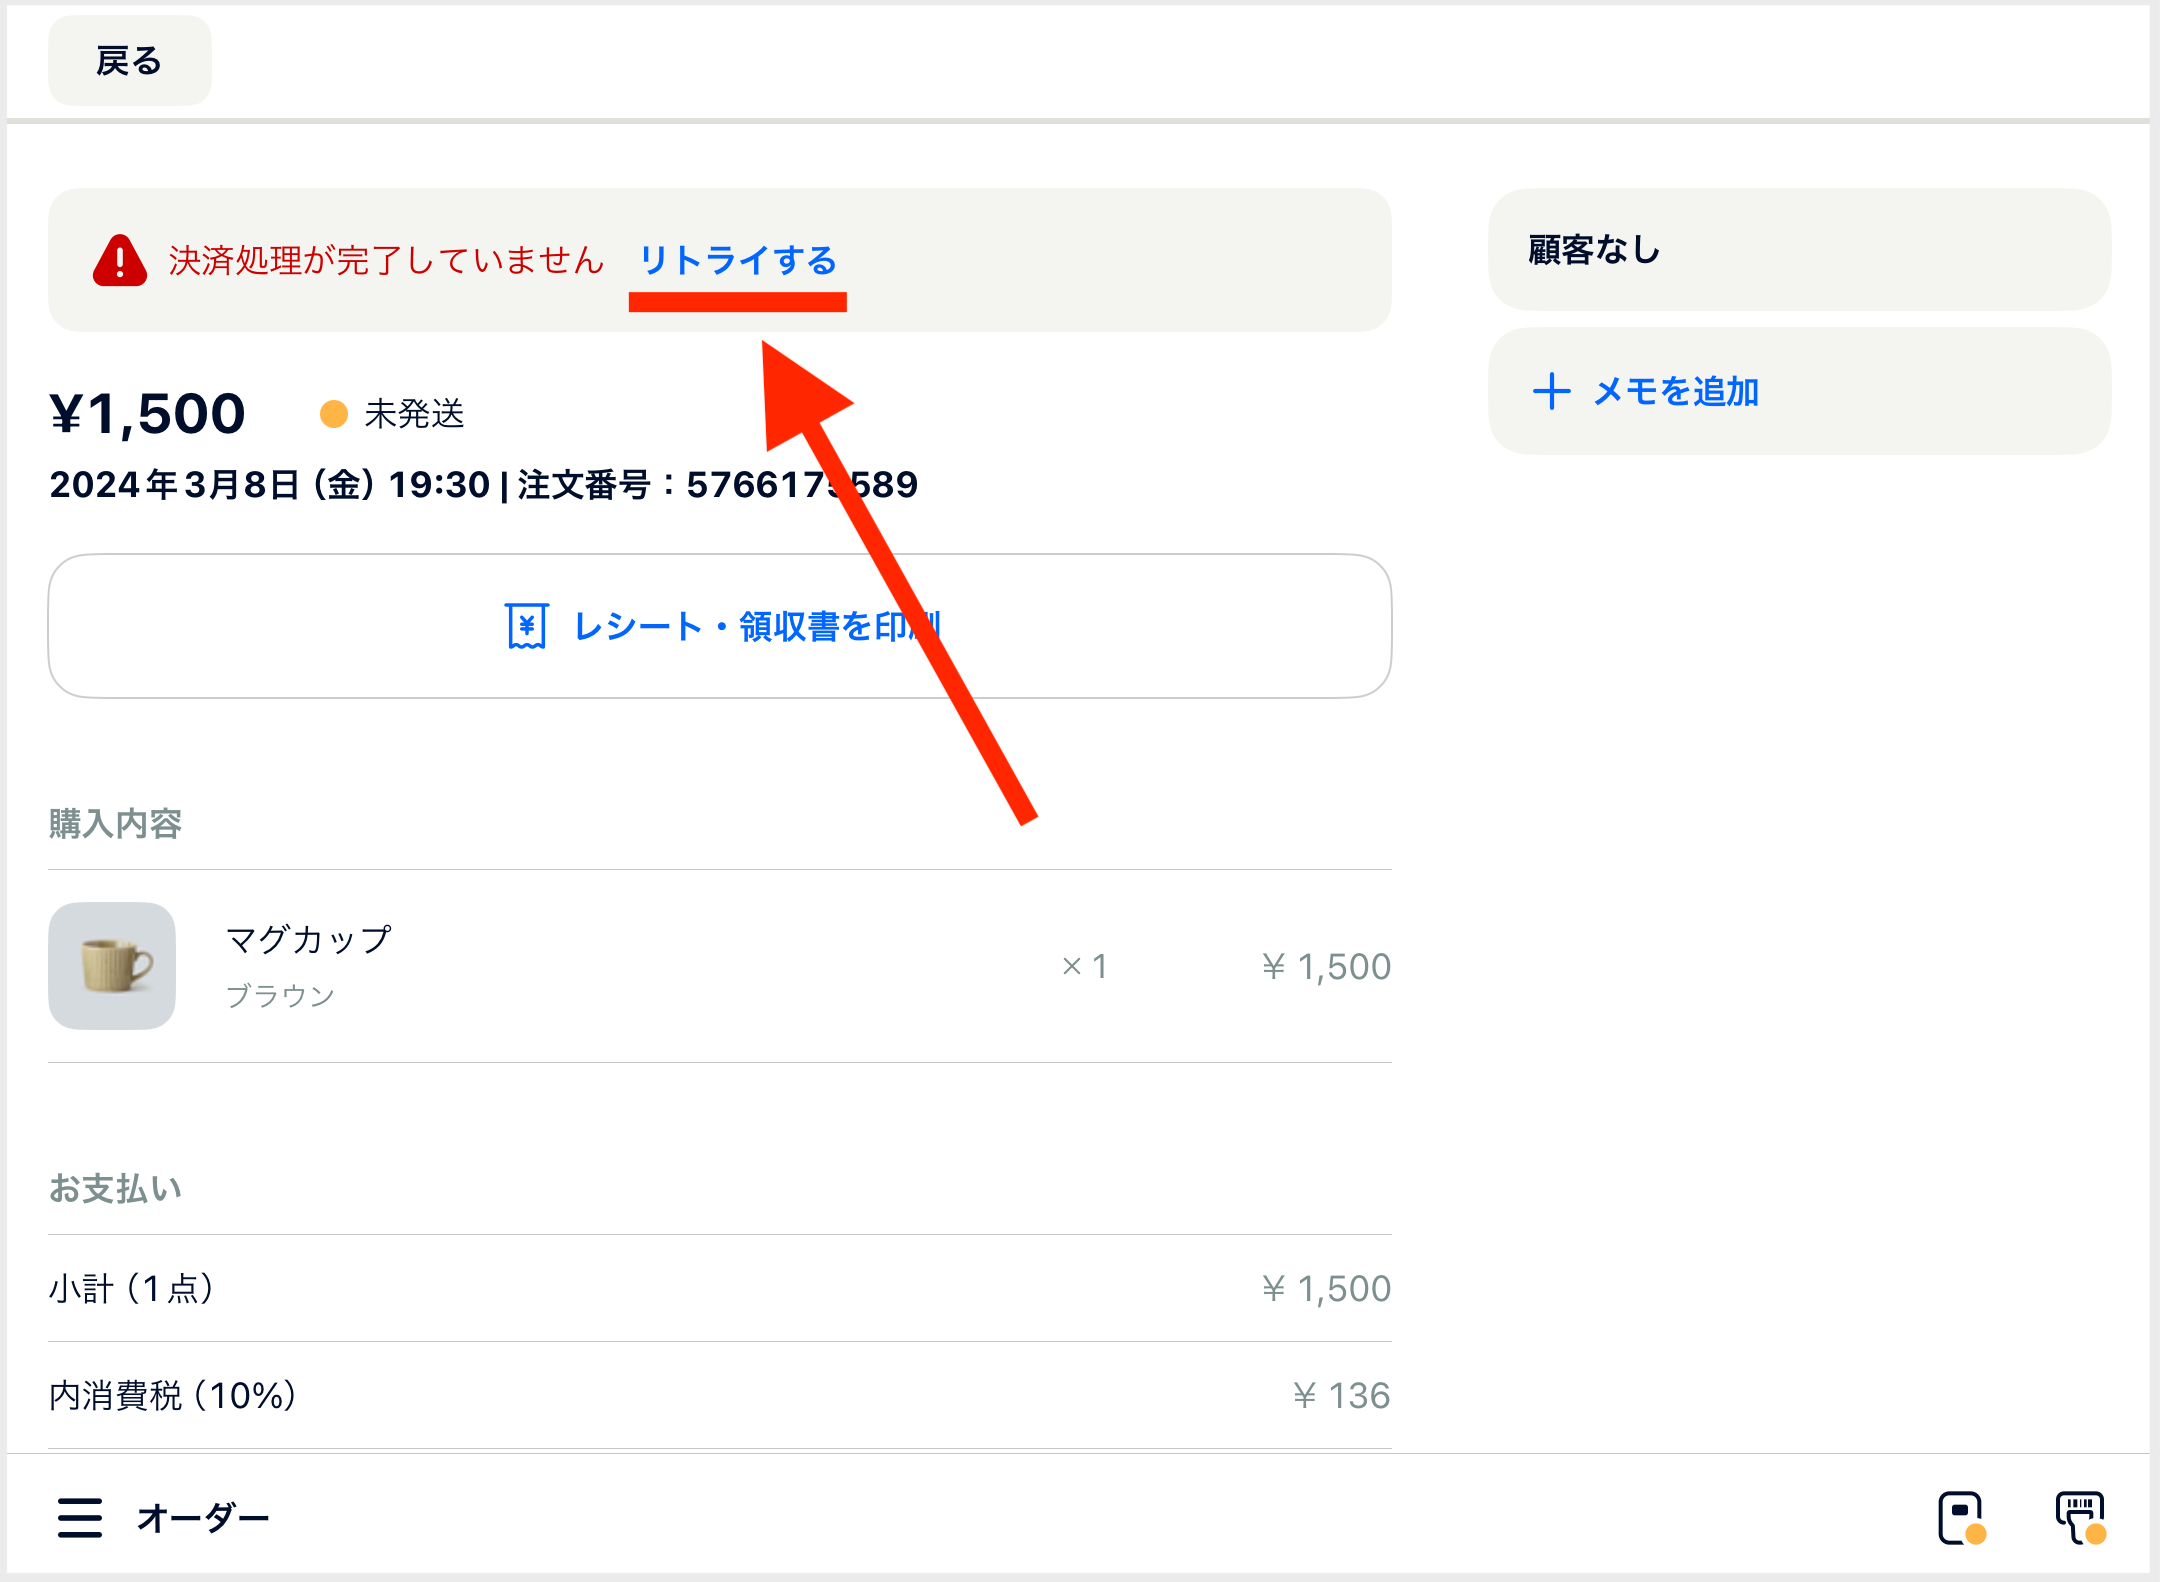Open the receipt printer status icon
The image size is (2160, 1582).
(x=2081, y=1518)
